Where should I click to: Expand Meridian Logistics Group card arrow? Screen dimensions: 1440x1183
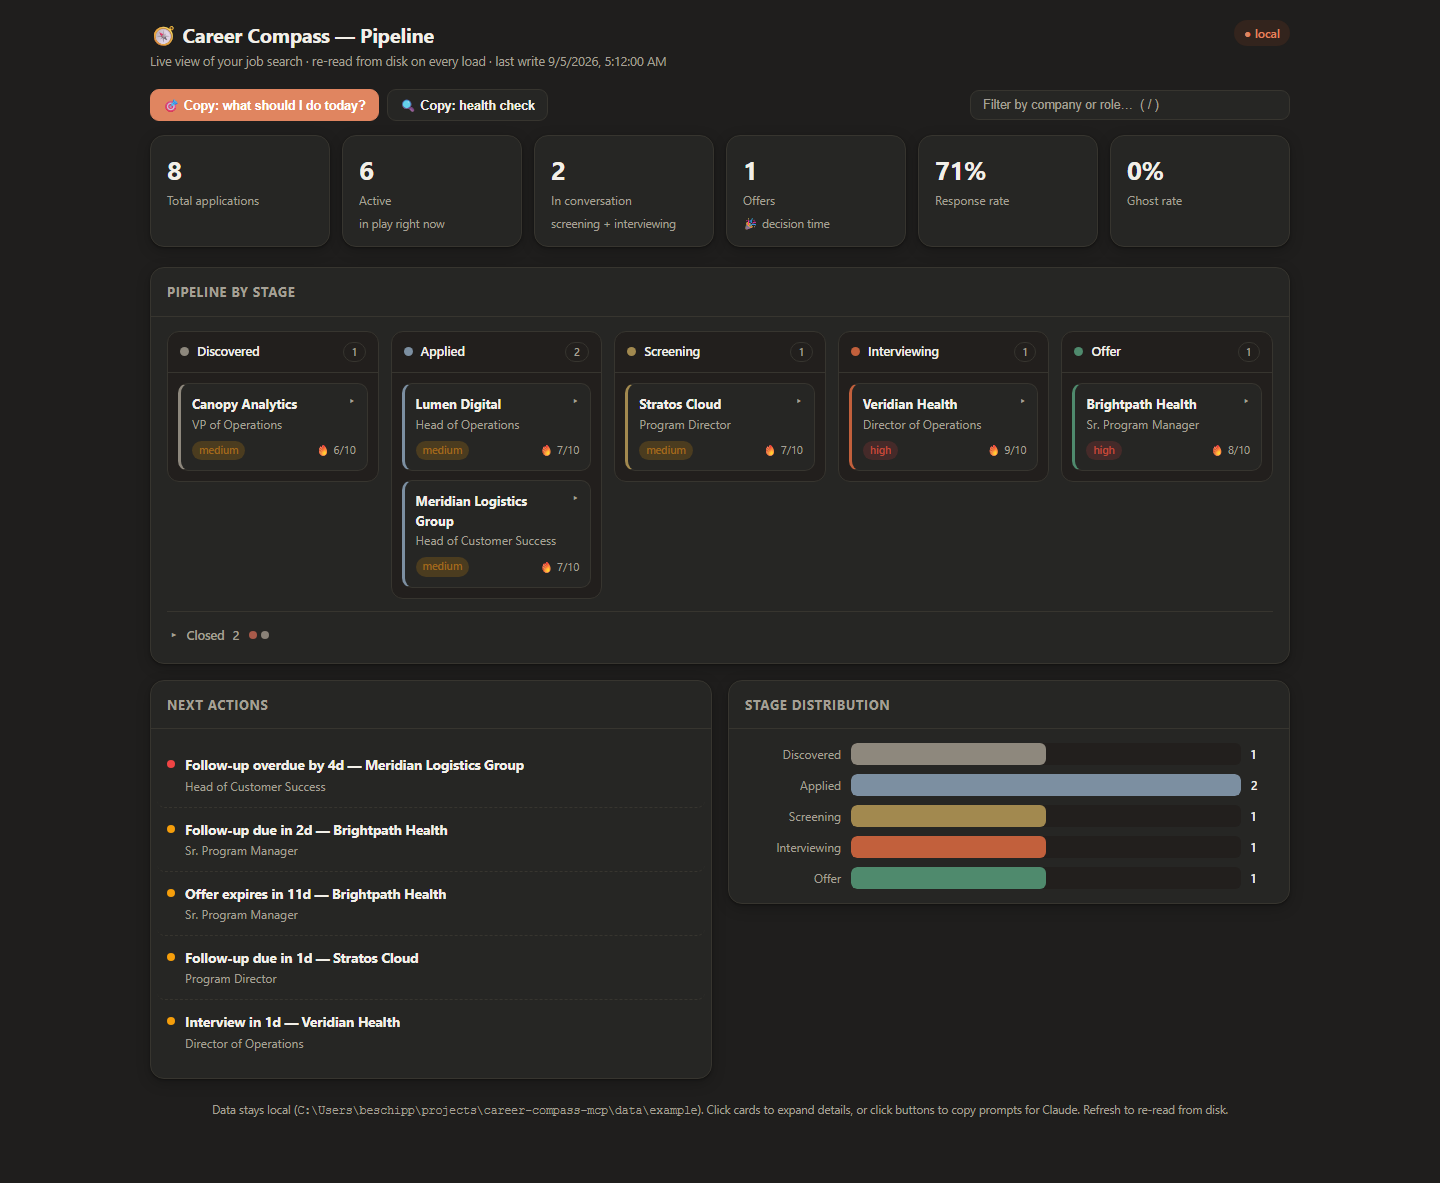575,498
